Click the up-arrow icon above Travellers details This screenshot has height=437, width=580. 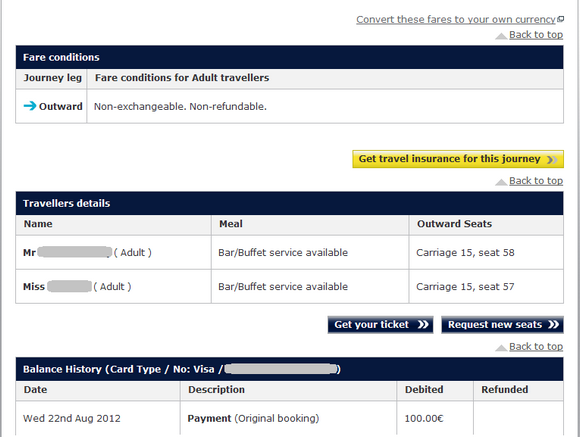click(x=501, y=182)
